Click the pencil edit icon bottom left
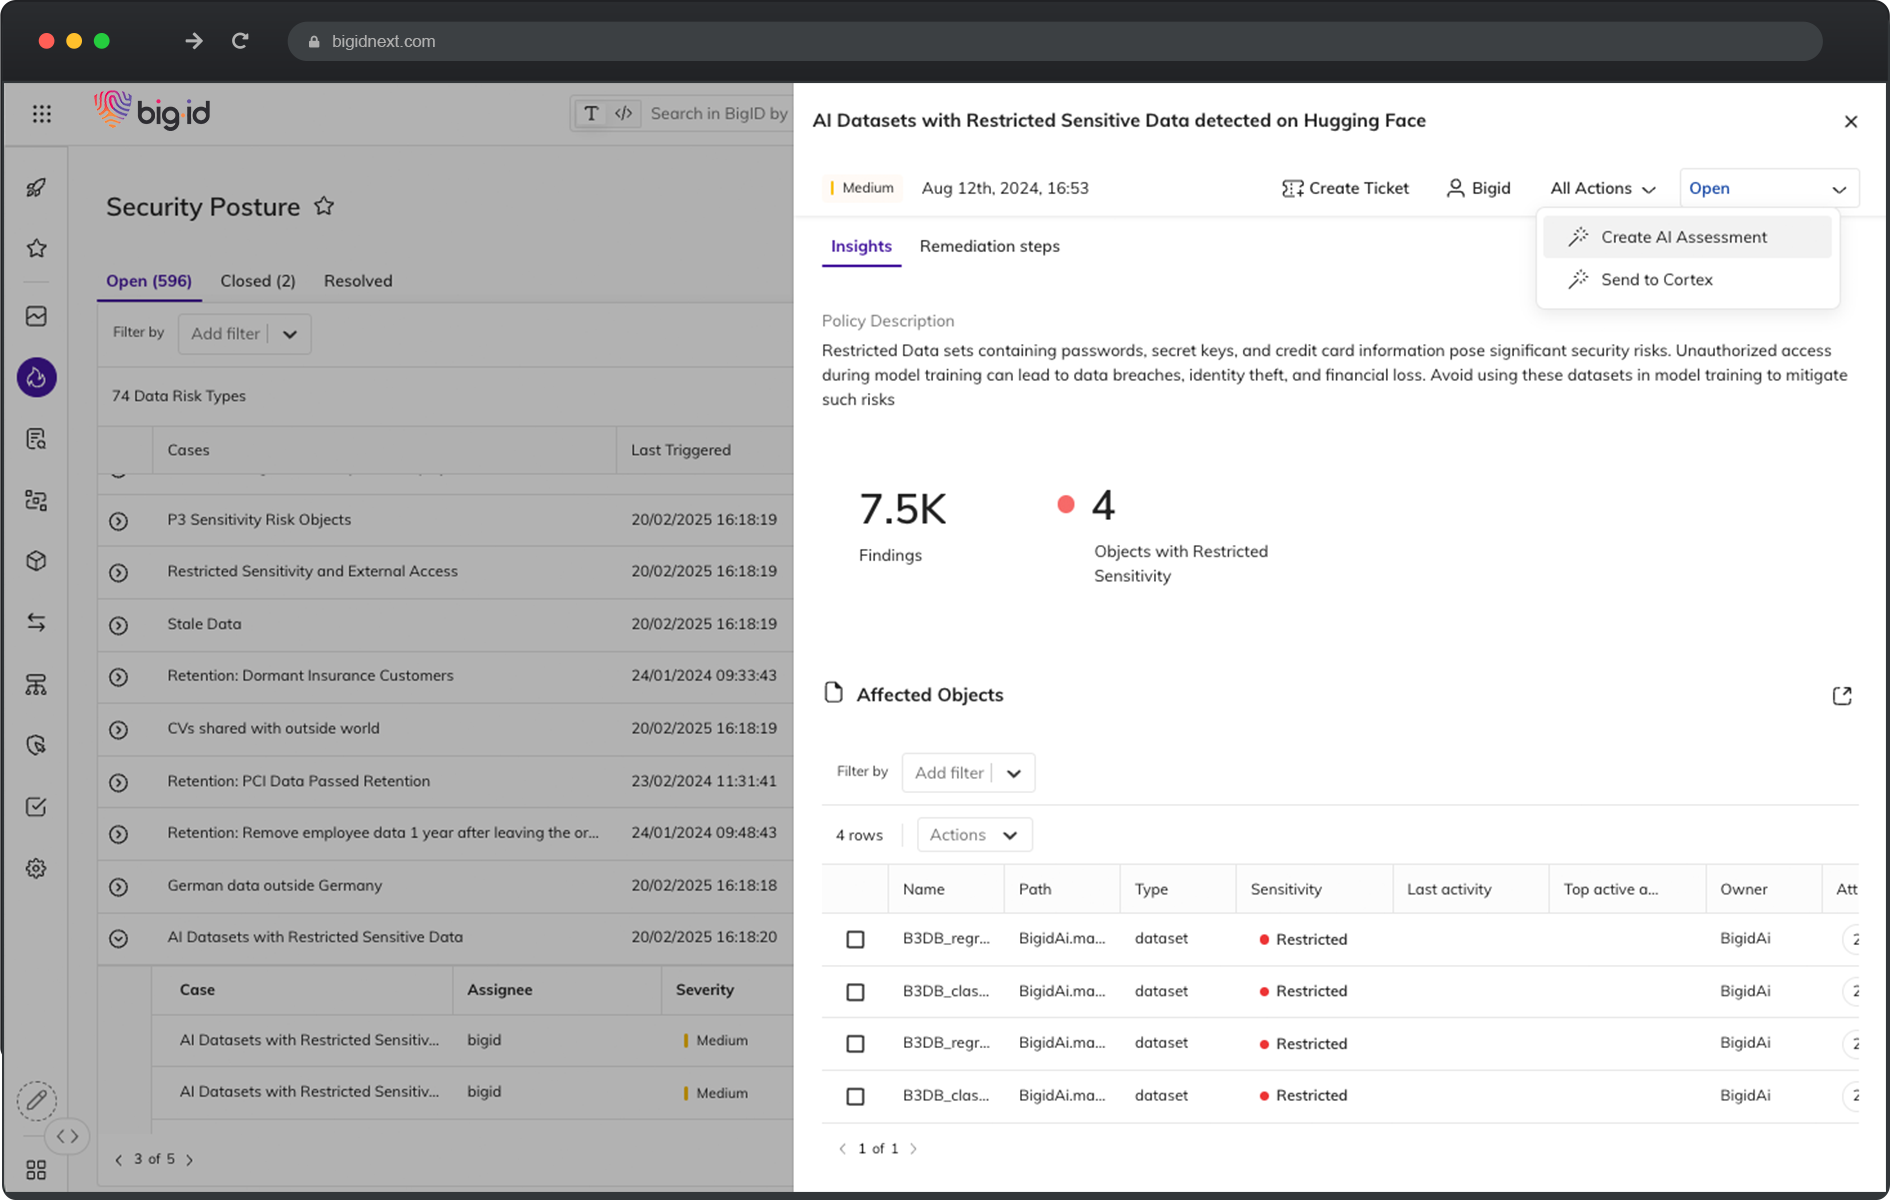1890x1200 pixels. pos(36,1100)
